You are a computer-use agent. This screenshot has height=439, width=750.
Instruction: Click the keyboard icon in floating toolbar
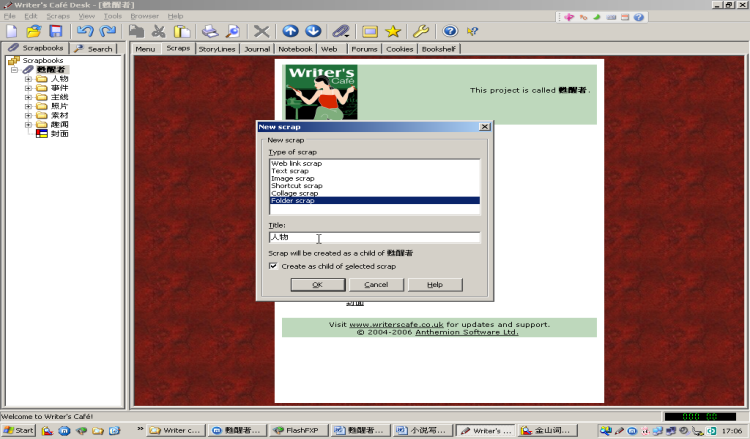coord(611,18)
